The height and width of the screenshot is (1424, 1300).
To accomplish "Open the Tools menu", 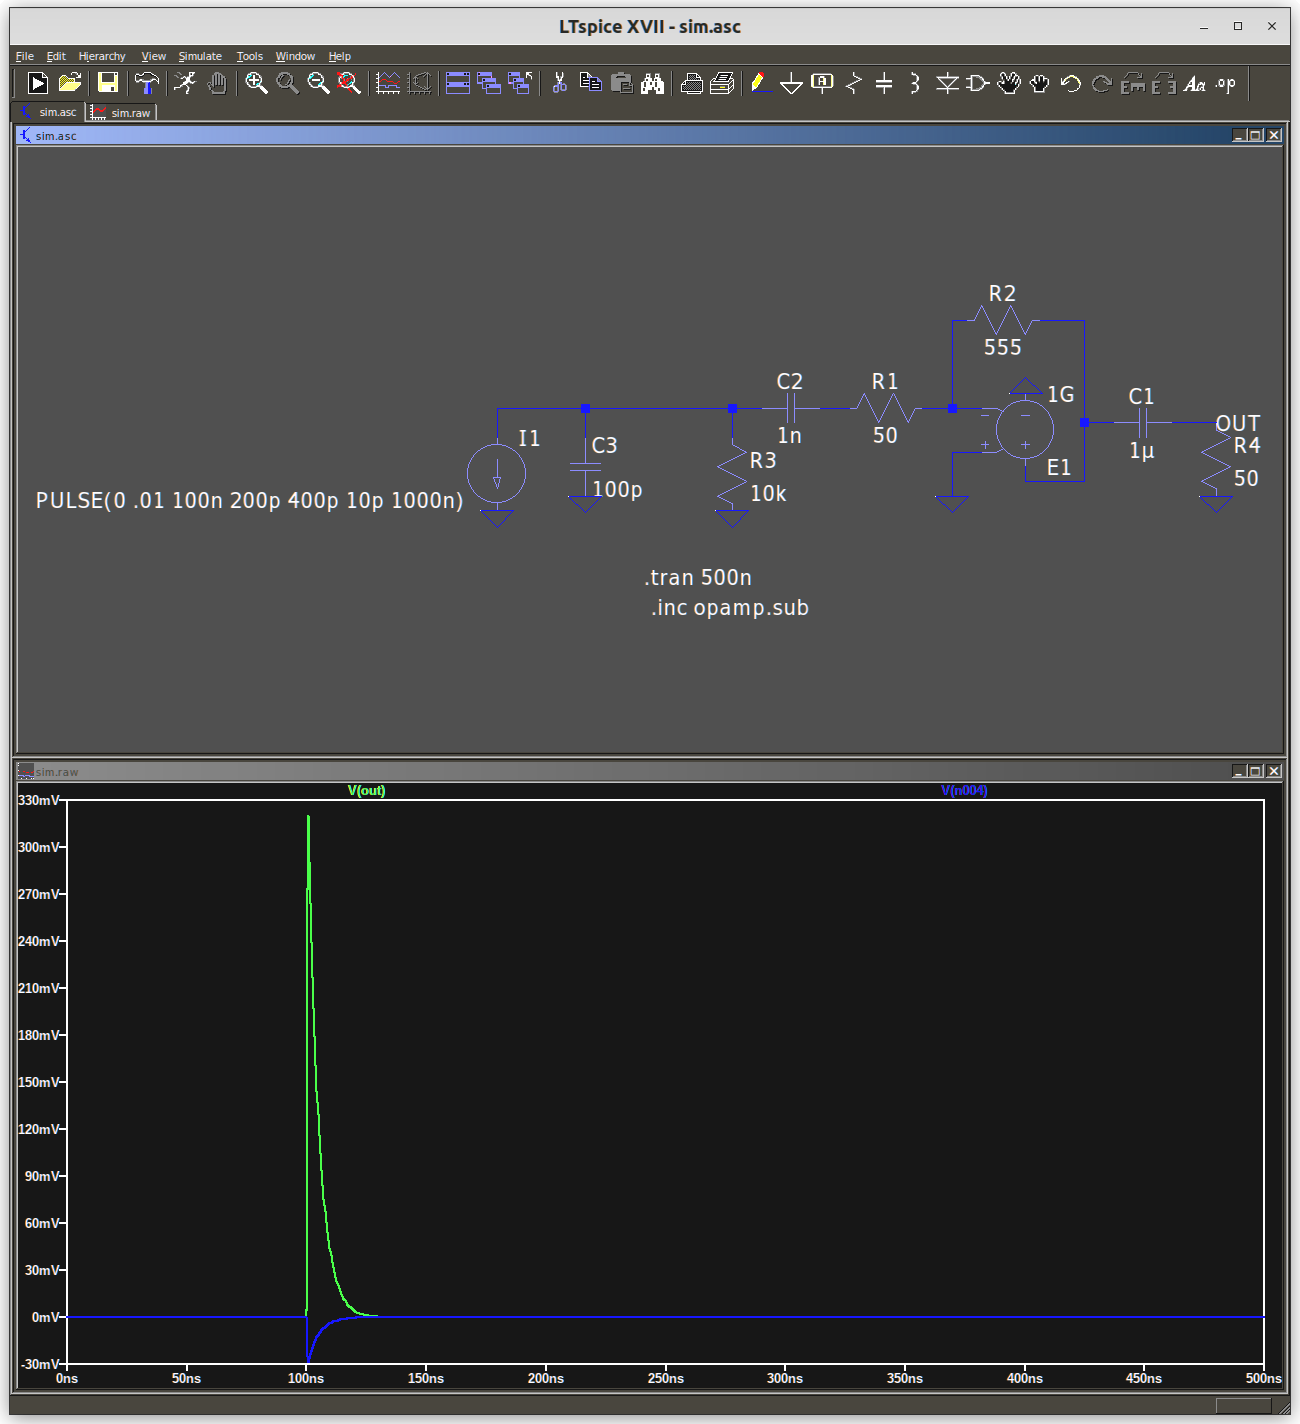I will point(249,56).
